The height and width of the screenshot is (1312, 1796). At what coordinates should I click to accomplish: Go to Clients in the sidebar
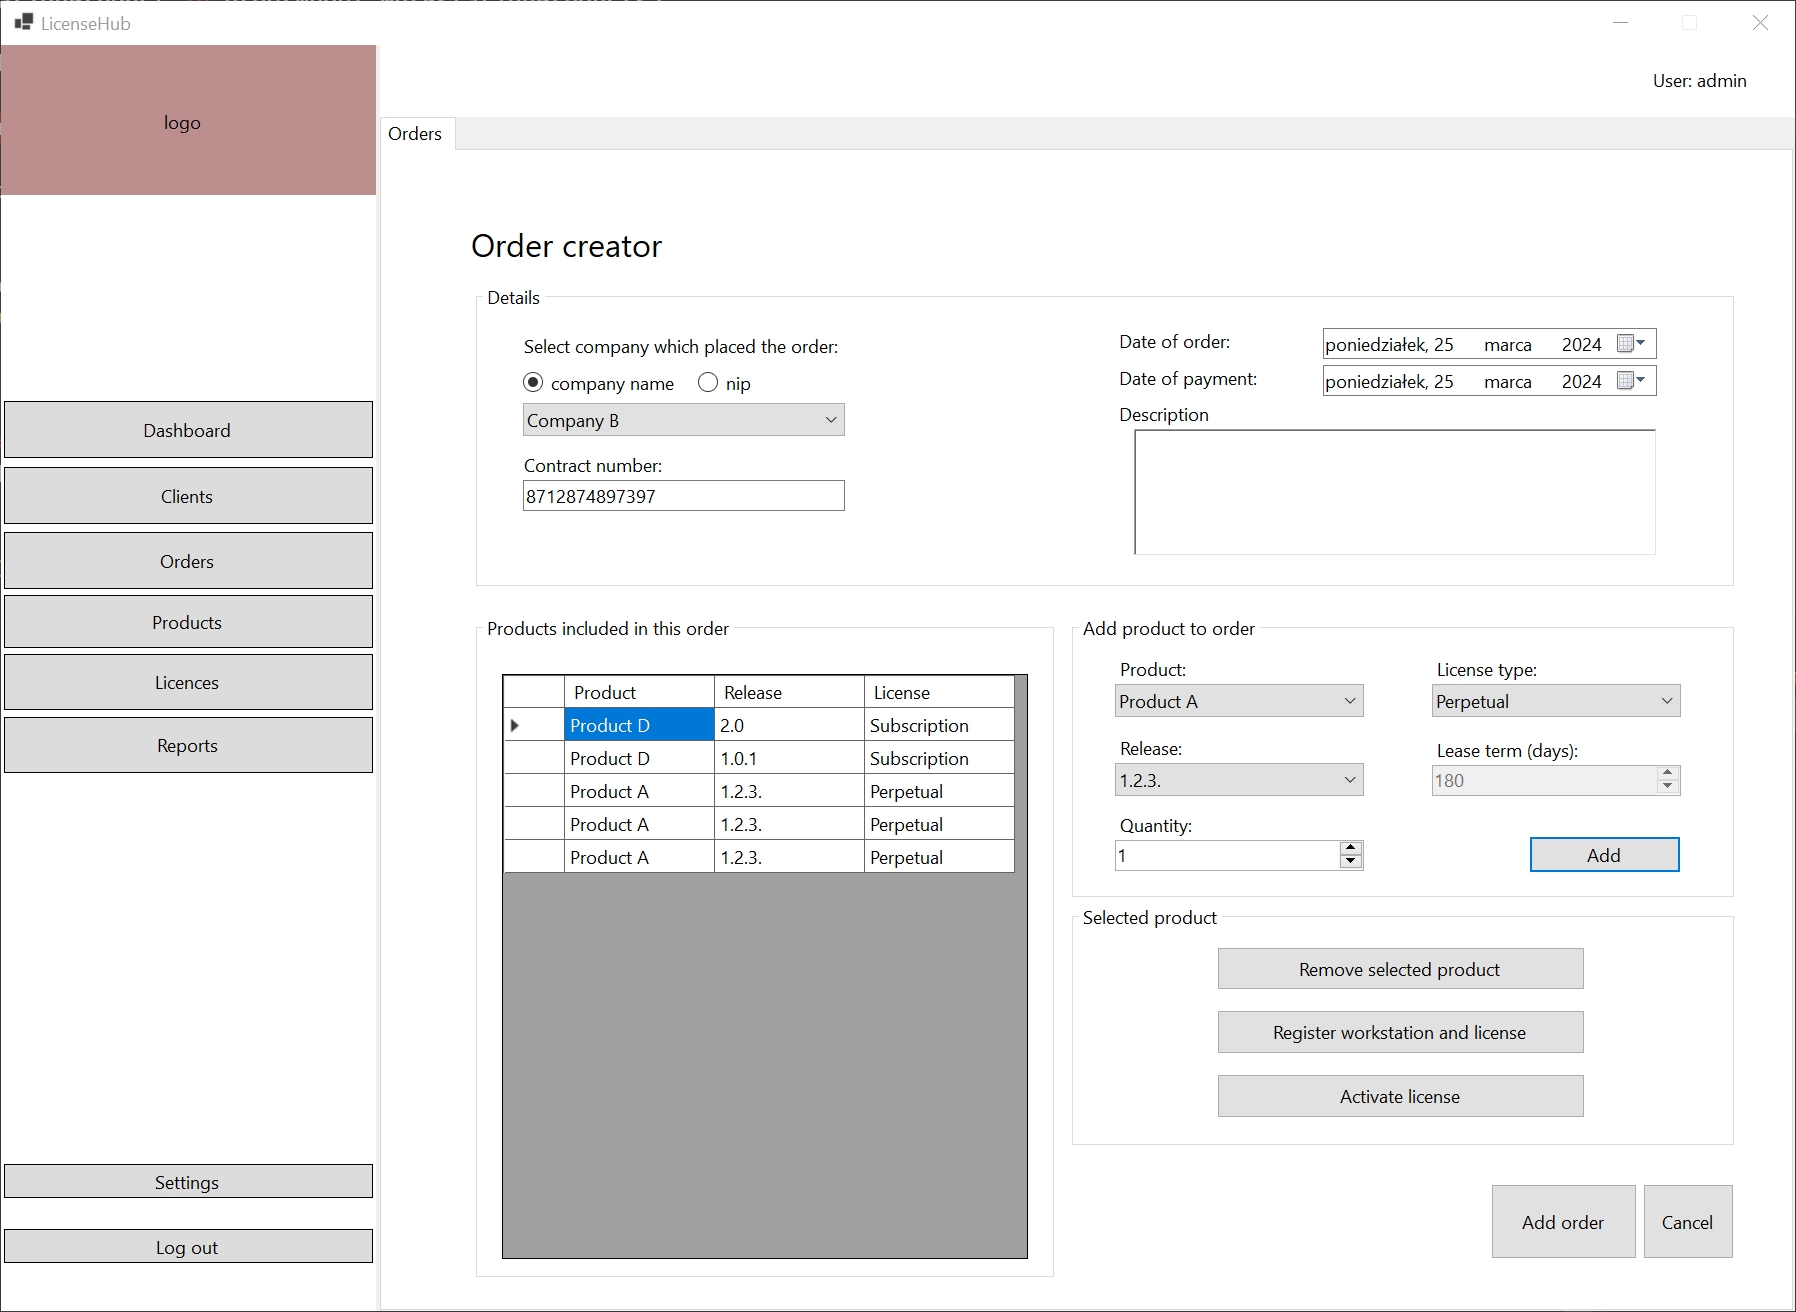188,496
